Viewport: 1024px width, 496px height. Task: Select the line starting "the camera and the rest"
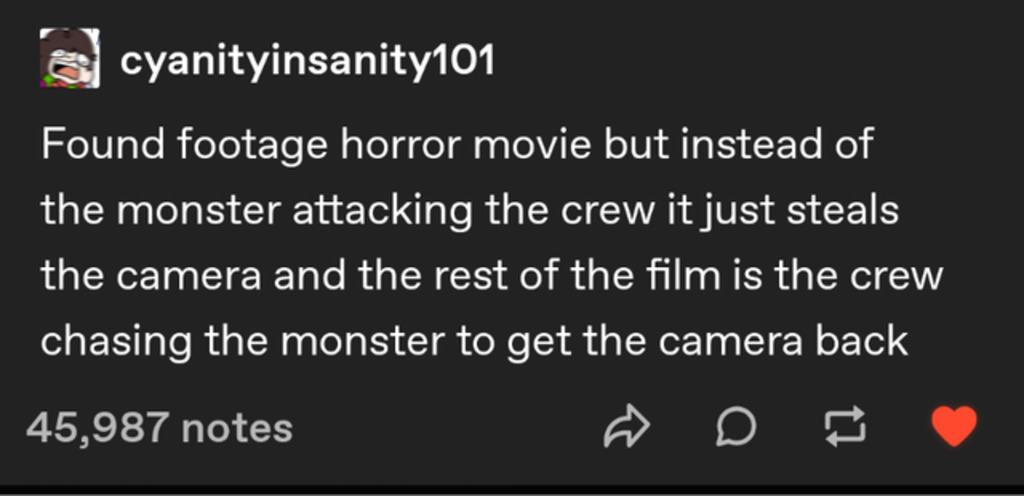click(491, 276)
